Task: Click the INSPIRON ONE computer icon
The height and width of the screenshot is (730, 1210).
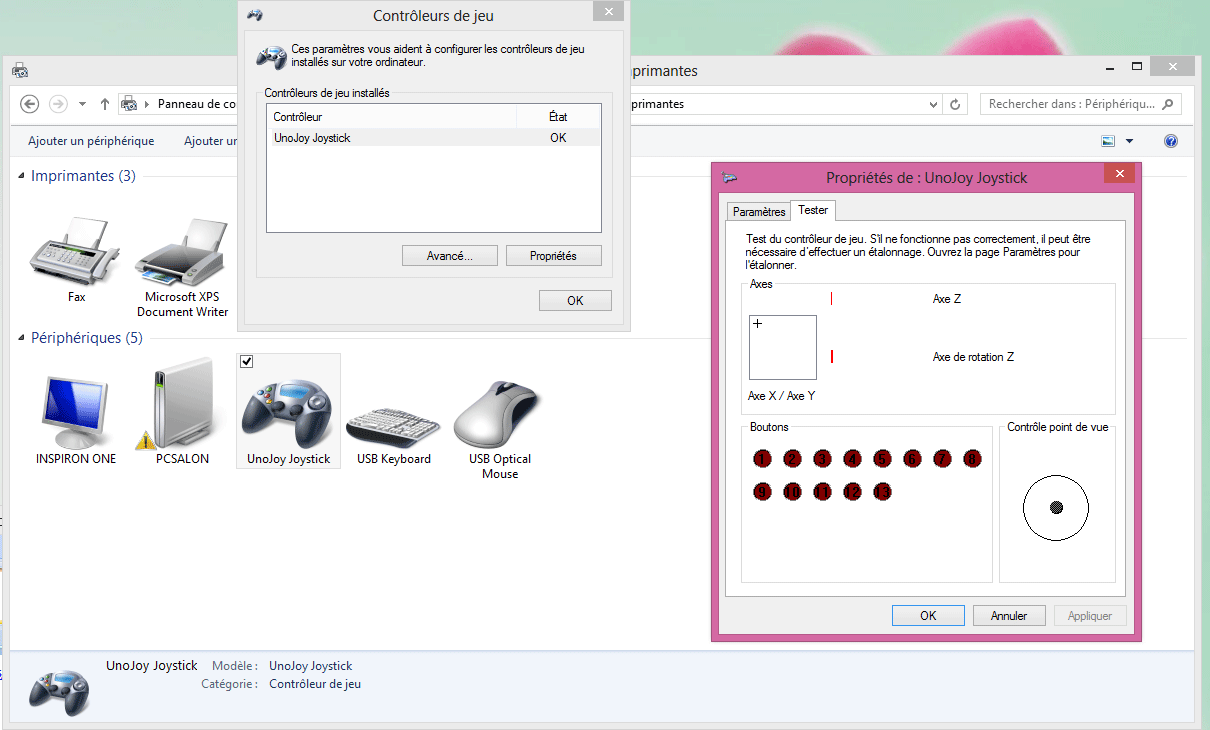Action: 76,411
